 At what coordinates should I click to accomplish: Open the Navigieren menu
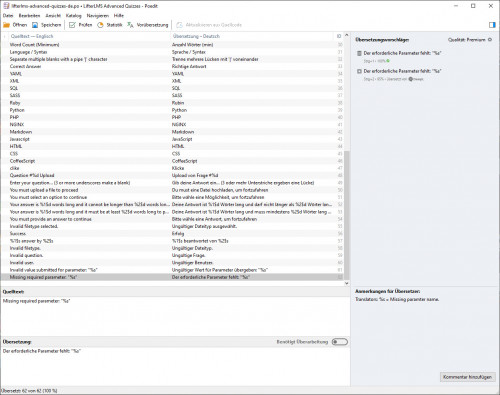(x=98, y=16)
